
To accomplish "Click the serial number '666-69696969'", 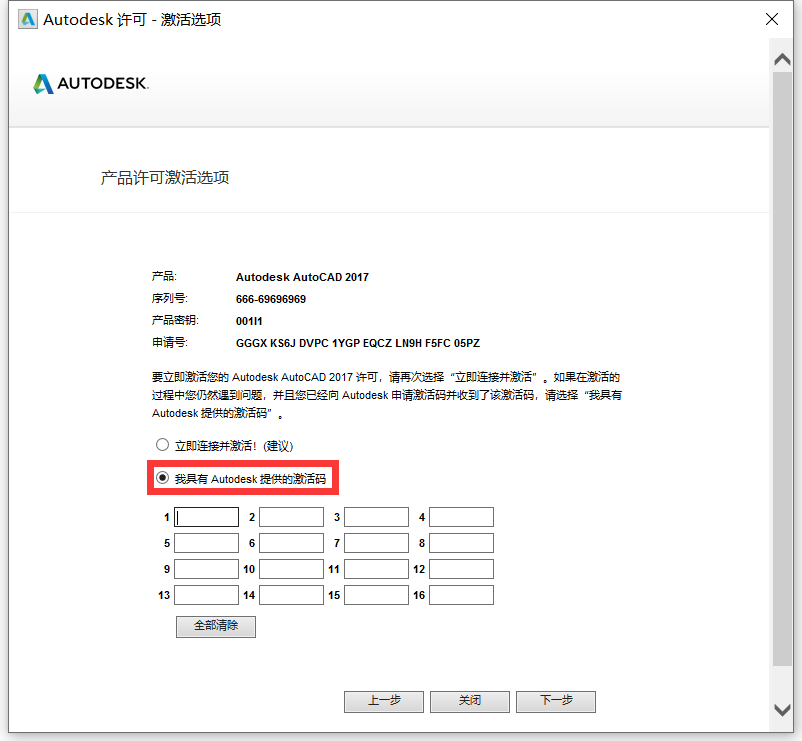I will click(x=271, y=299).
